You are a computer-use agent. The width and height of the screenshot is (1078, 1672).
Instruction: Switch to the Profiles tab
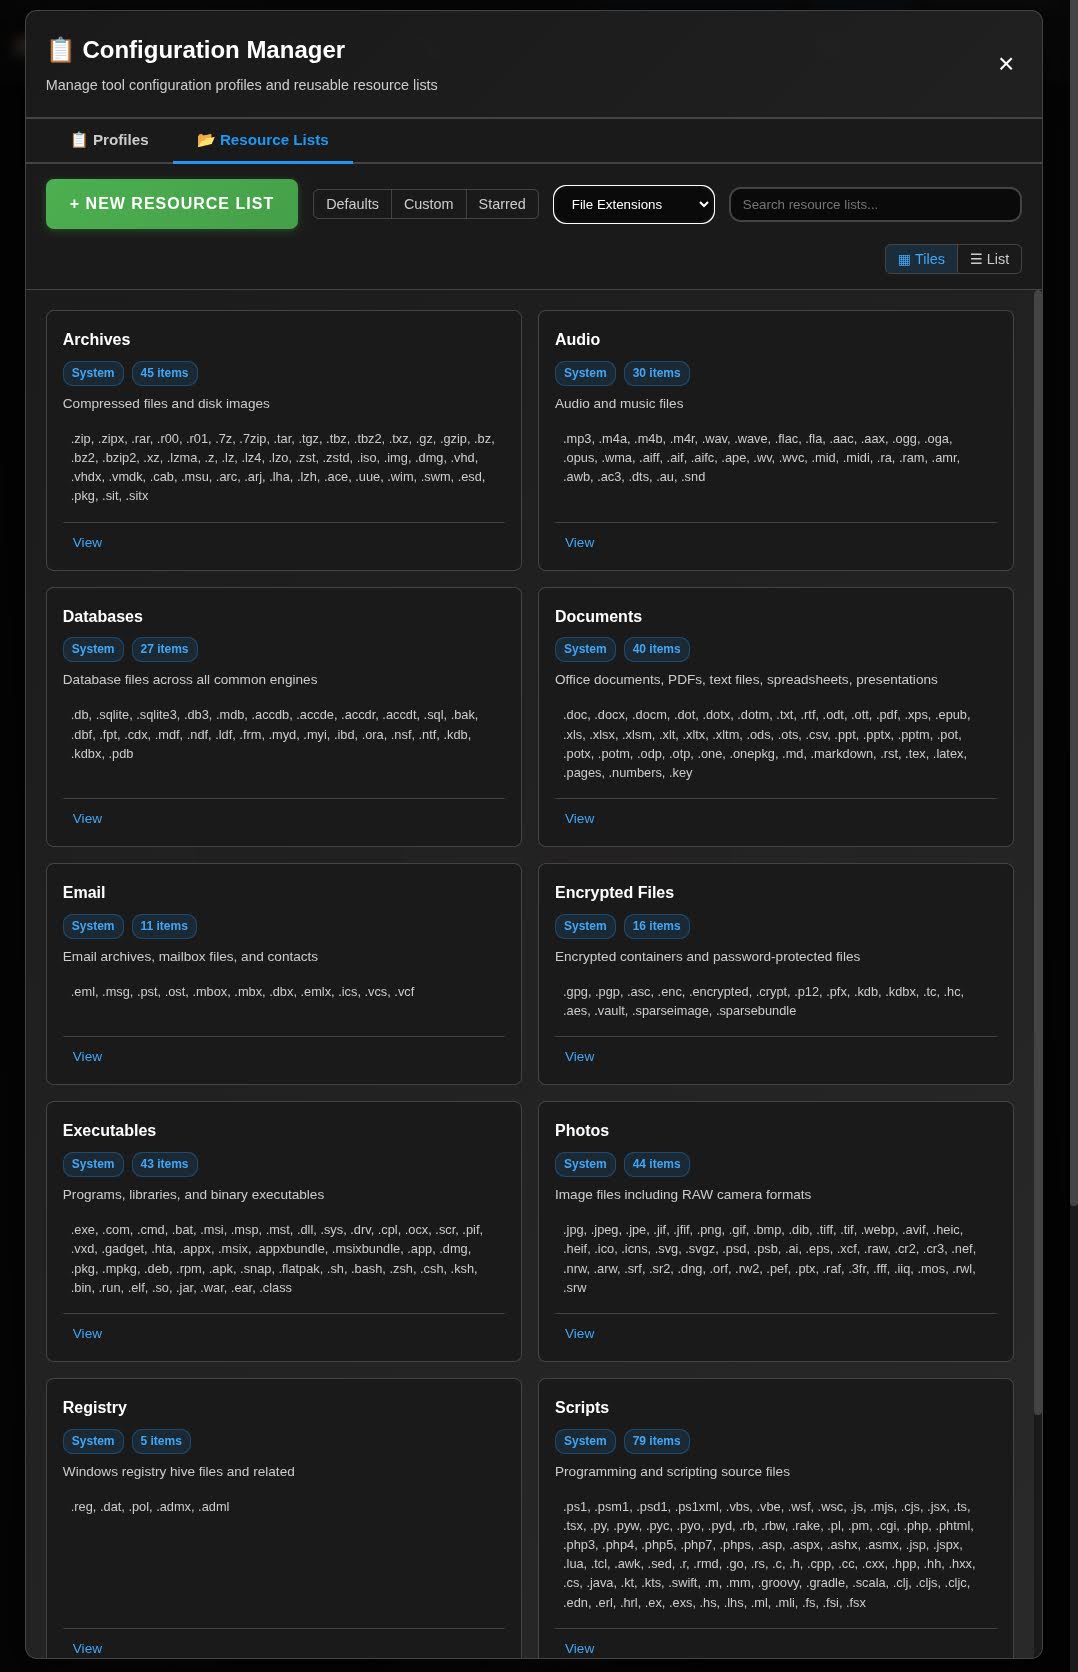click(x=109, y=140)
